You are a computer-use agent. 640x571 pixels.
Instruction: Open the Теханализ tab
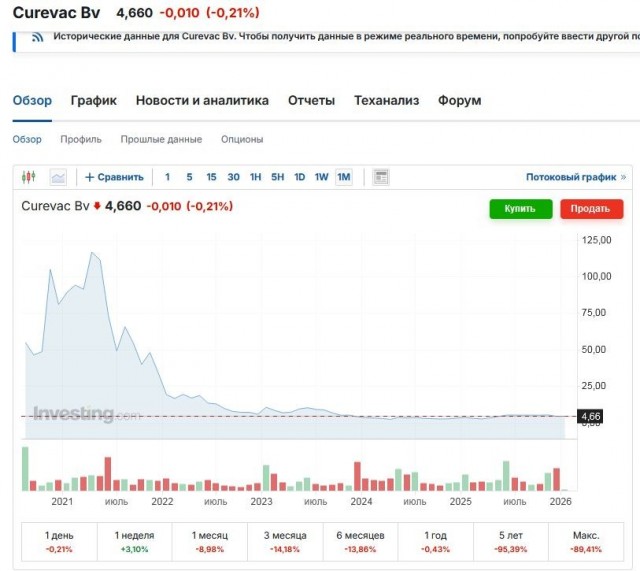coord(387,100)
